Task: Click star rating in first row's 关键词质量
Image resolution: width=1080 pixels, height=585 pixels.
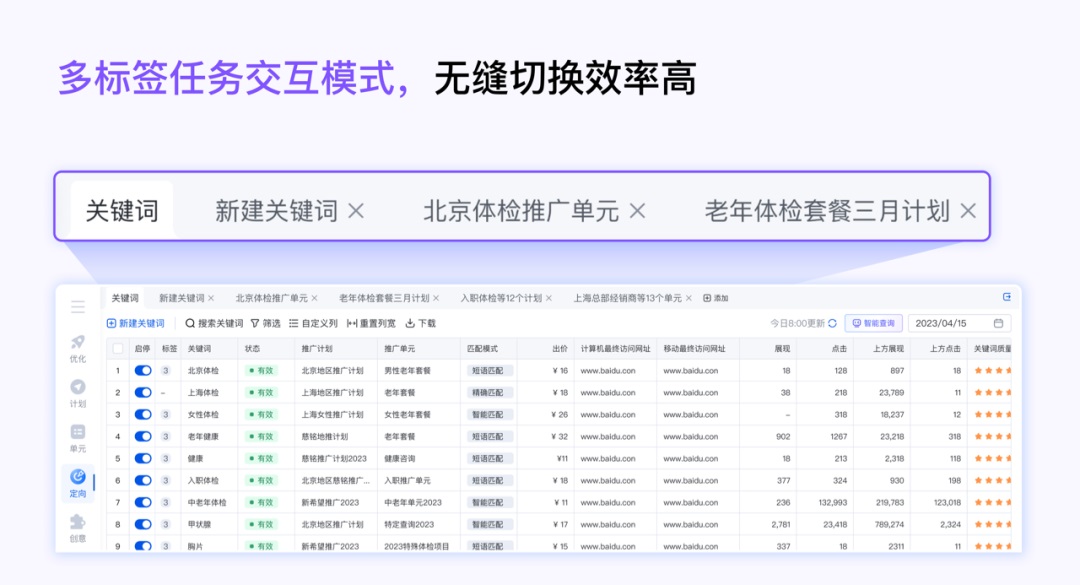Action: coord(991,371)
